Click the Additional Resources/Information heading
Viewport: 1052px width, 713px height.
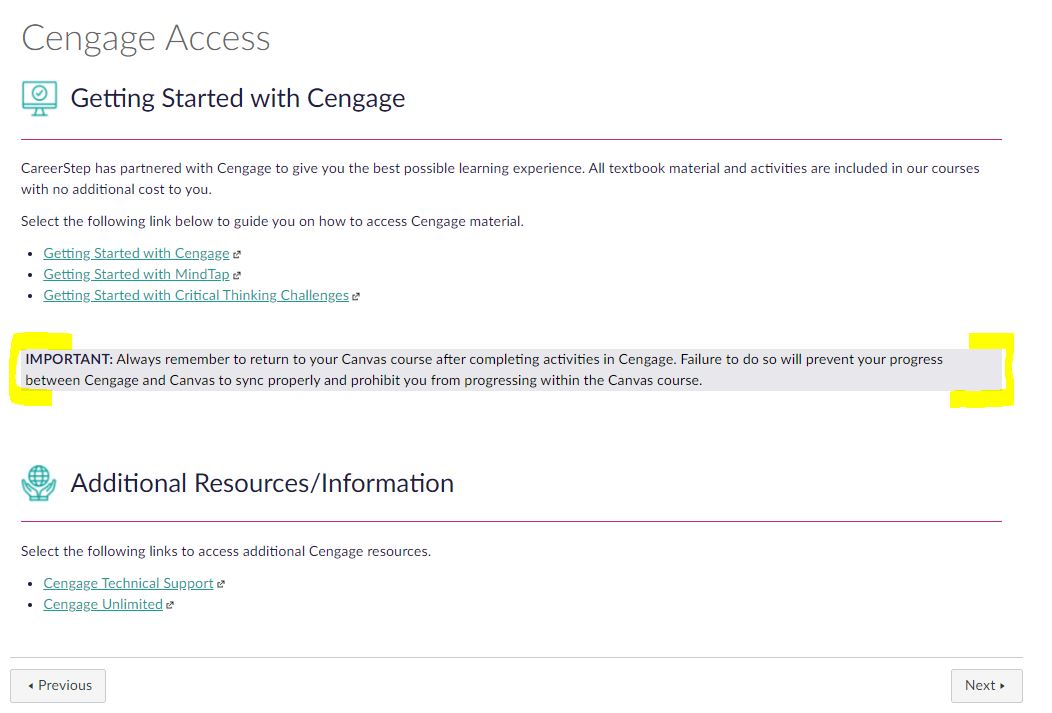point(262,483)
